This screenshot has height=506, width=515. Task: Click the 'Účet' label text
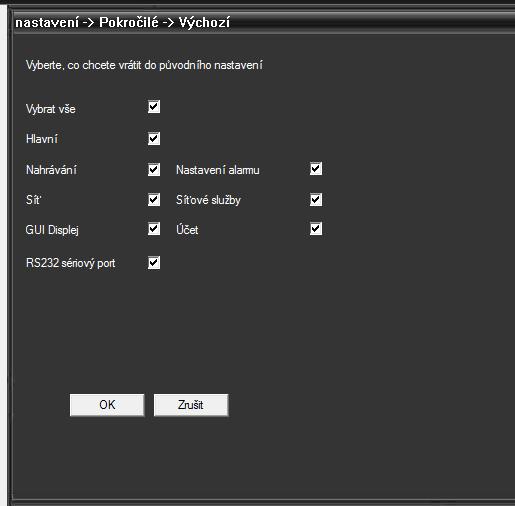(x=187, y=229)
